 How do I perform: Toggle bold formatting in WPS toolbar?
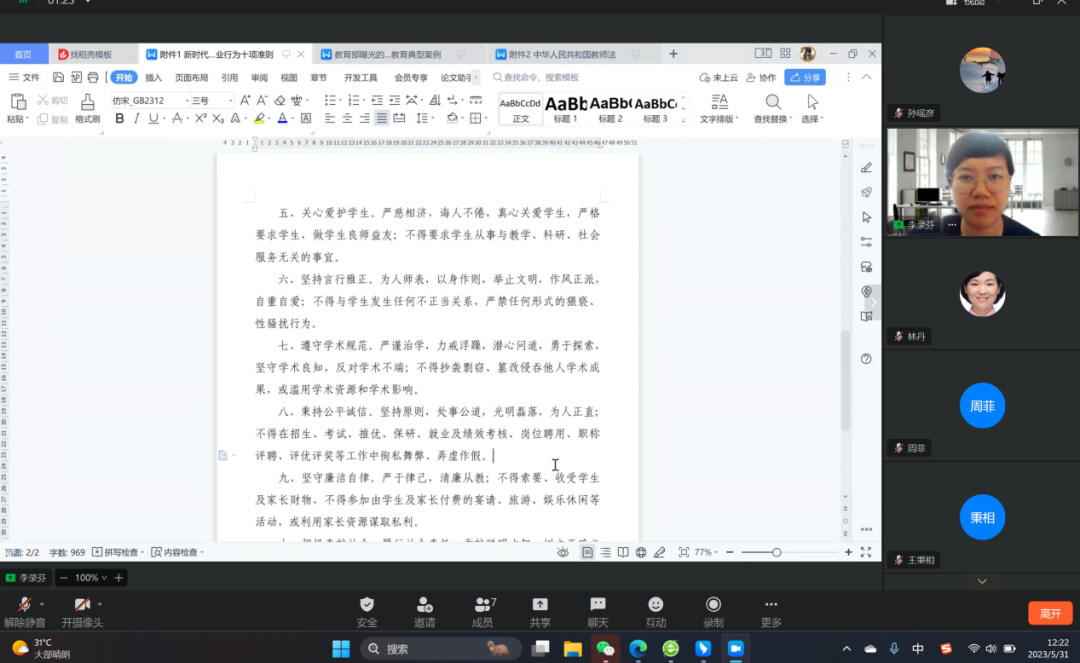pos(120,118)
